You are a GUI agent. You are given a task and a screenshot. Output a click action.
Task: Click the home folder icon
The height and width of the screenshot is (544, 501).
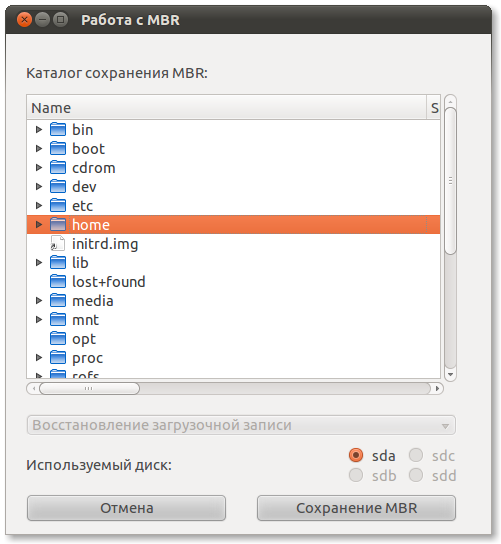tap(58, 224)
